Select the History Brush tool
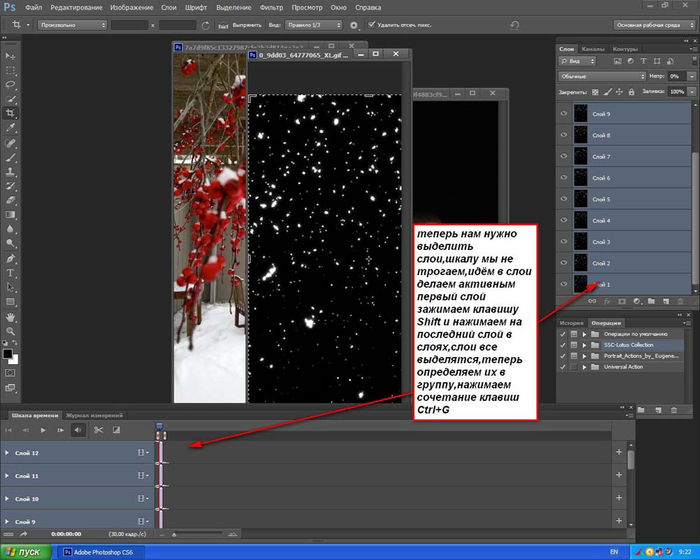700x560 pixels. [x=10, y=186]
